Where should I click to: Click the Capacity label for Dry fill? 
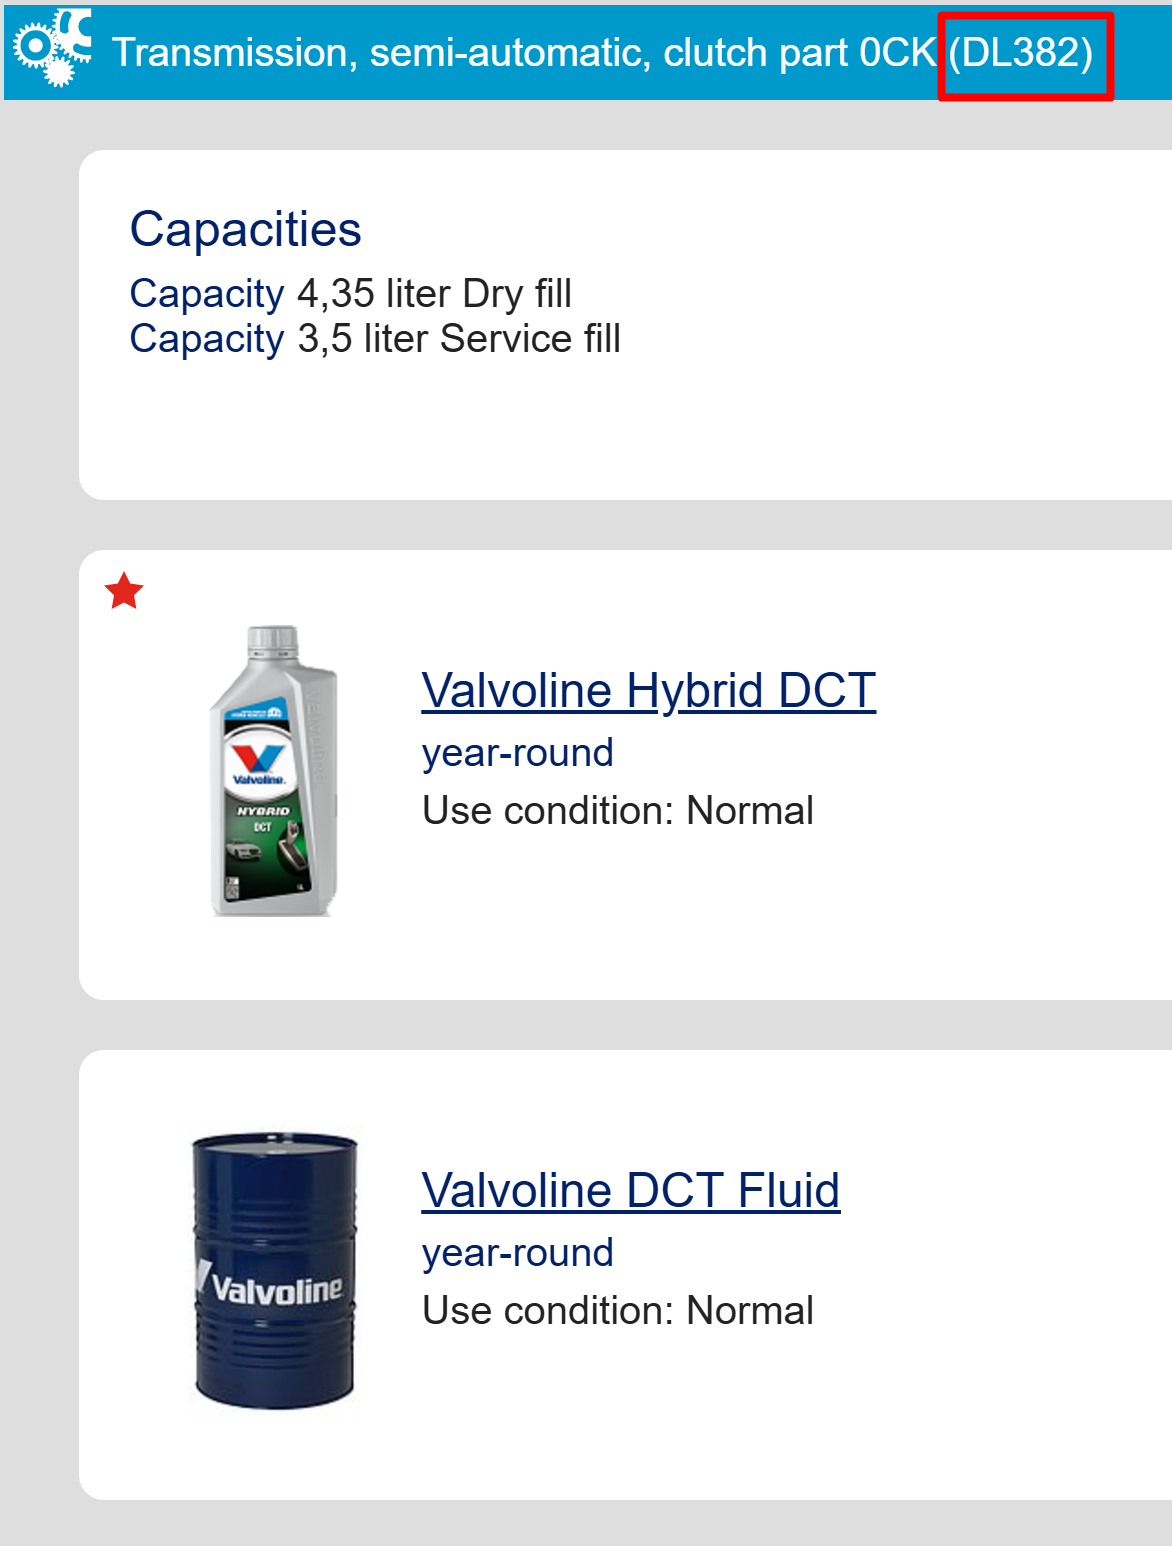(x=207, y=294)
